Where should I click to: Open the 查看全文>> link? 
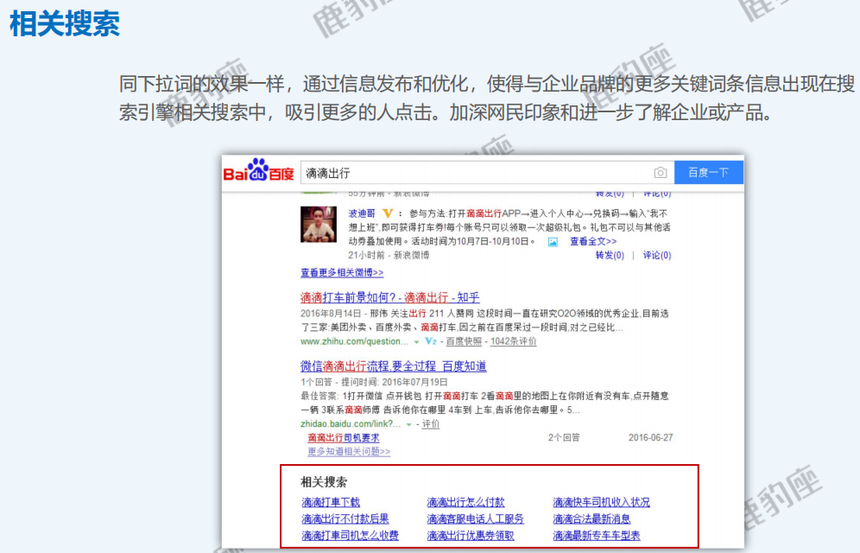(x=593, y=241)
